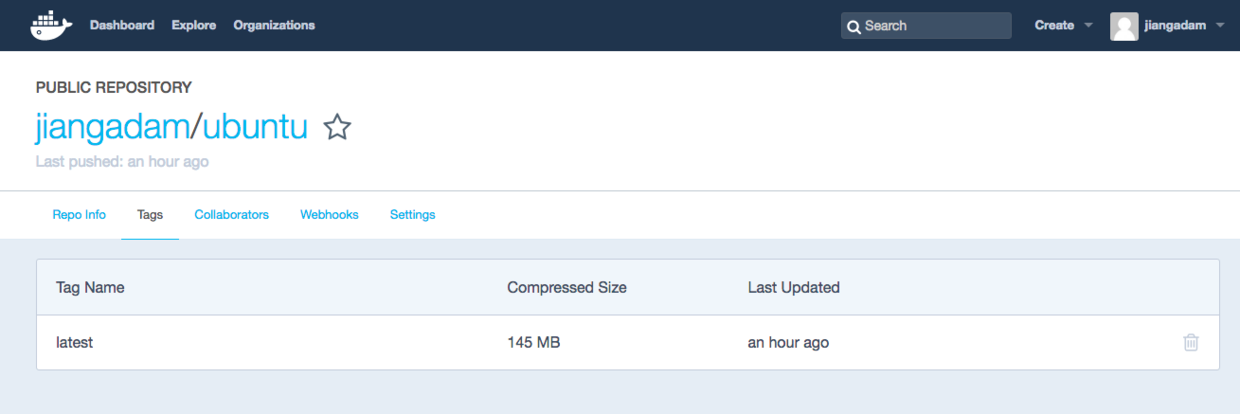Click the Create menu button
Viewport: 1240px width, 414px height.
(1054, 26)
